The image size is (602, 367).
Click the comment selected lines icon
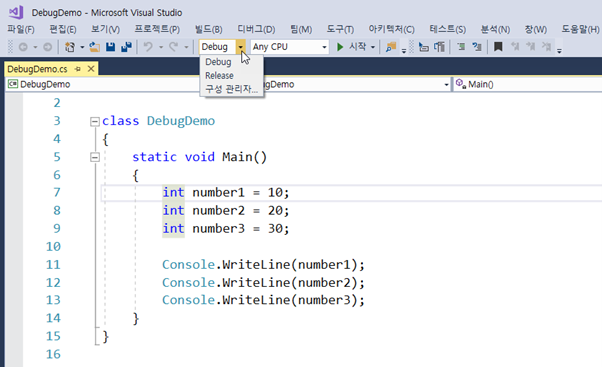[x=461, y=47]
